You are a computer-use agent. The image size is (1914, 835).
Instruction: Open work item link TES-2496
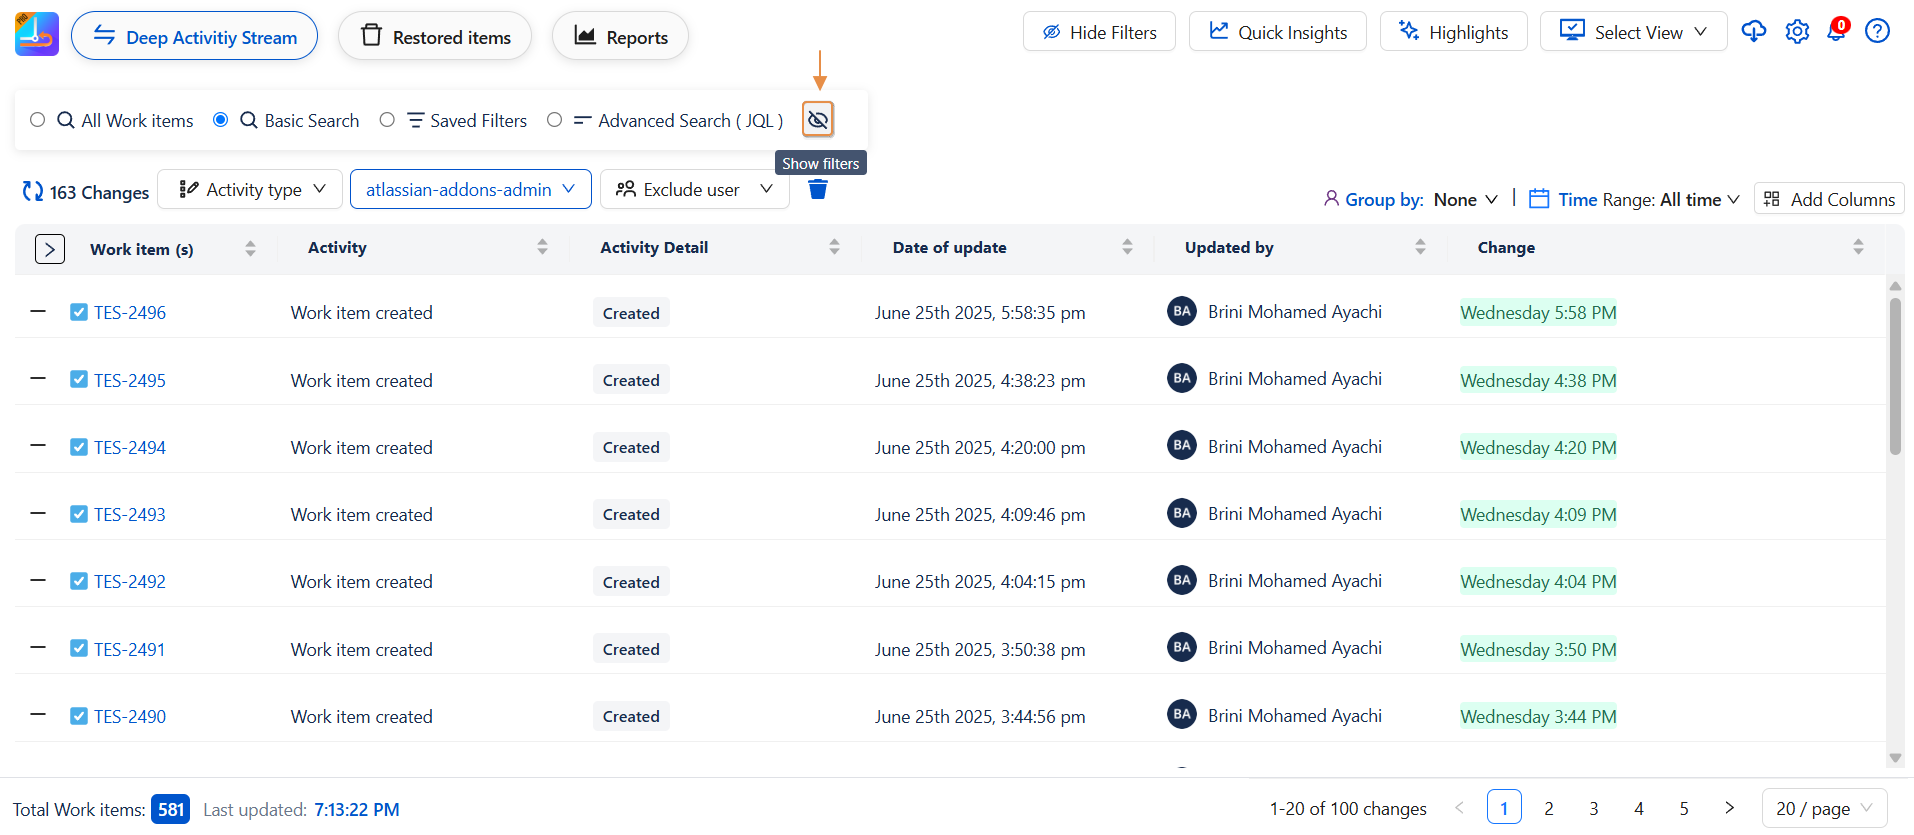[130, 313]
